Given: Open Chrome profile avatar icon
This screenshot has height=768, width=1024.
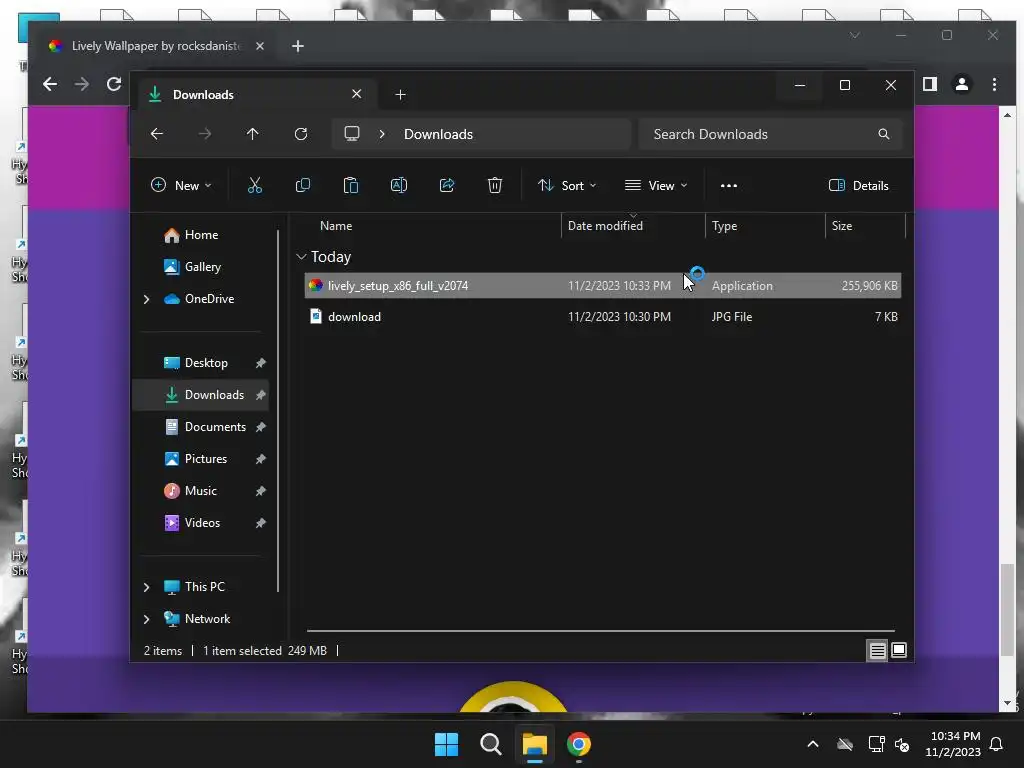Looking at the screenshot, I should (962, 84).
